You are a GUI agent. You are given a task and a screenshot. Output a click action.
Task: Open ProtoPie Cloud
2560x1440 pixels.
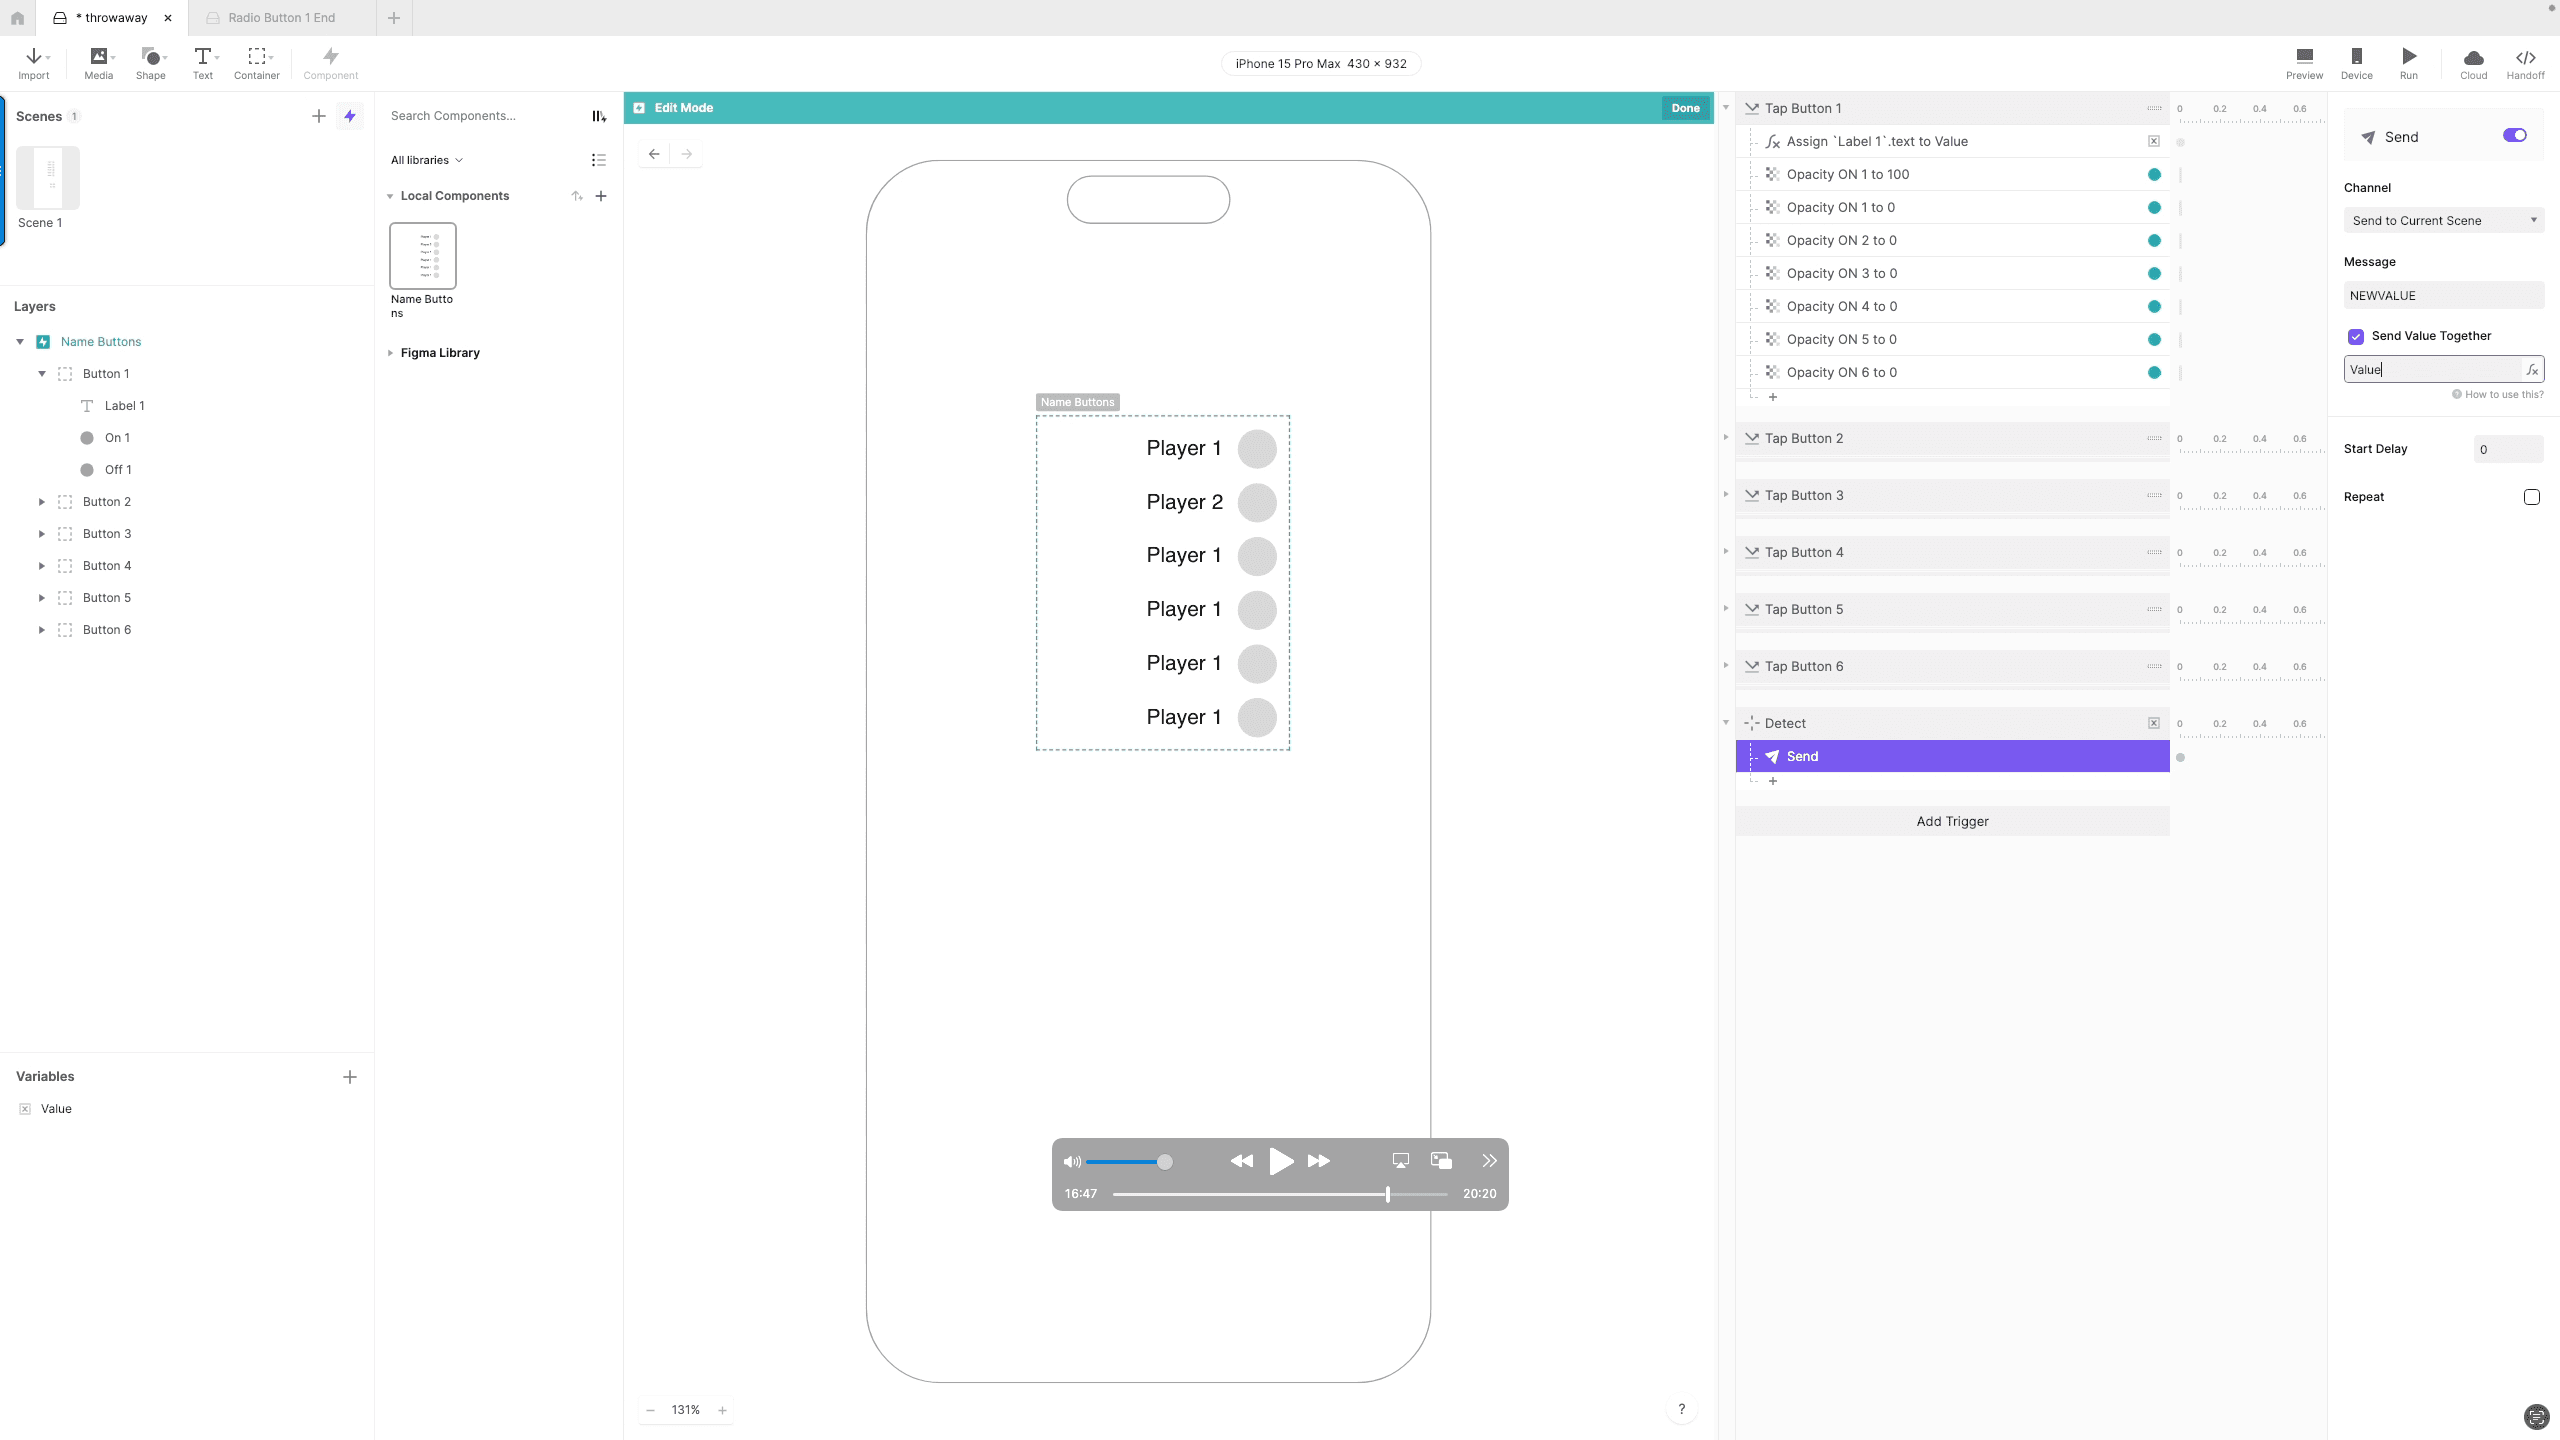(x=2472, y=62)
